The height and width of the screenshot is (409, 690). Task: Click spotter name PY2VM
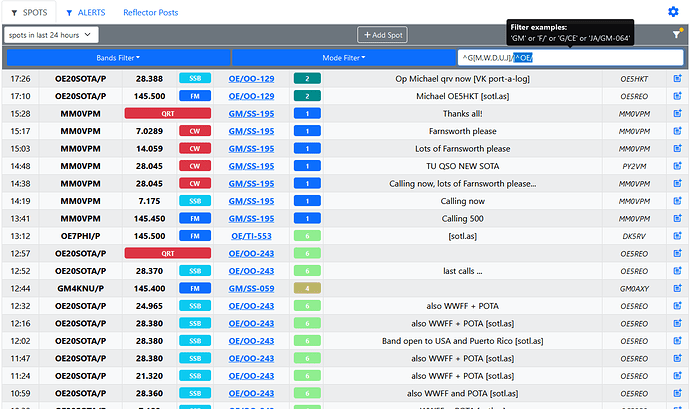[634, 166]
